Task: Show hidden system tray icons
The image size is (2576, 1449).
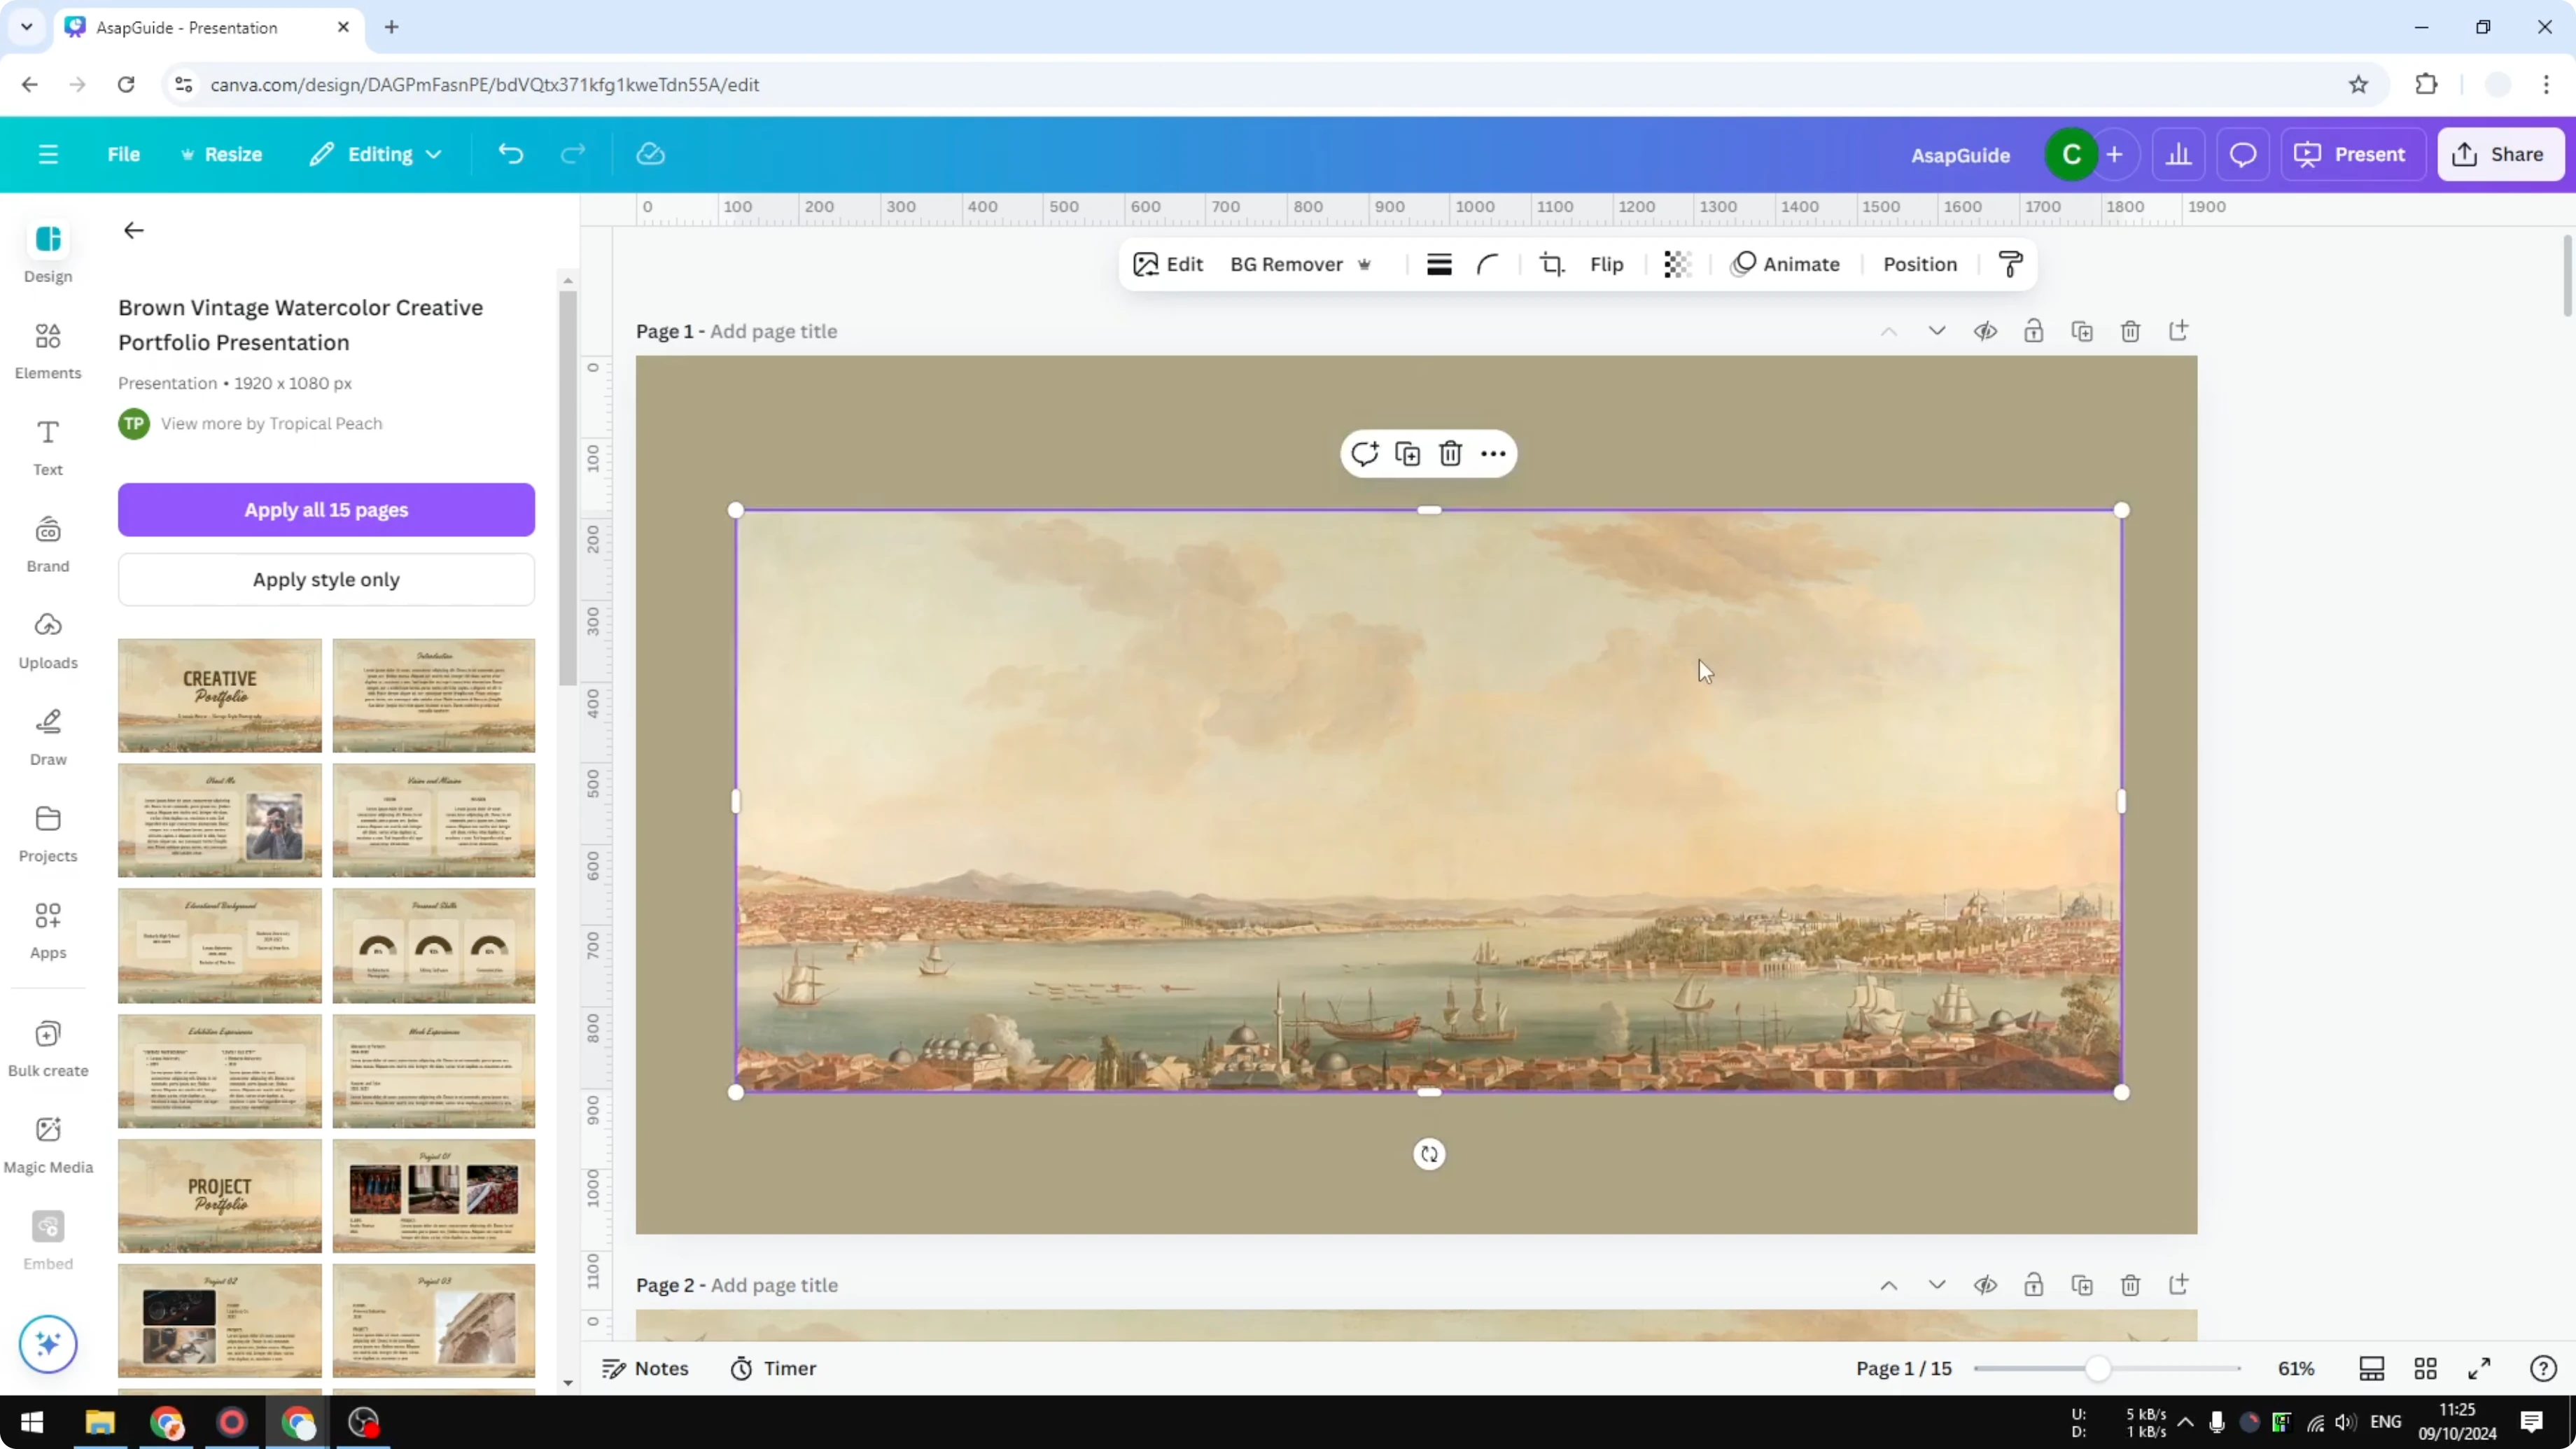Action: (x=2186, y=1422)
